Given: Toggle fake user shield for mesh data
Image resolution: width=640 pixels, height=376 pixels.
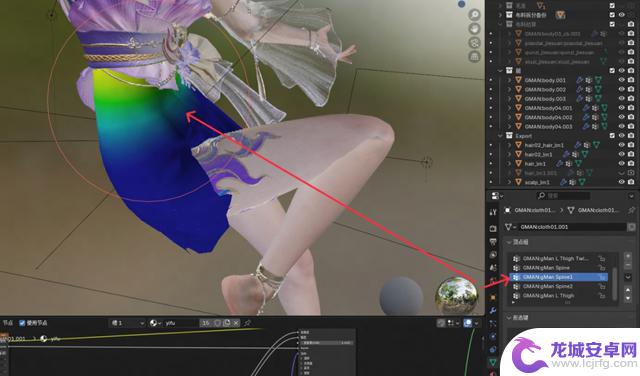Looking at the screenshot, I should pyautogui.click(x=631, y=227).
